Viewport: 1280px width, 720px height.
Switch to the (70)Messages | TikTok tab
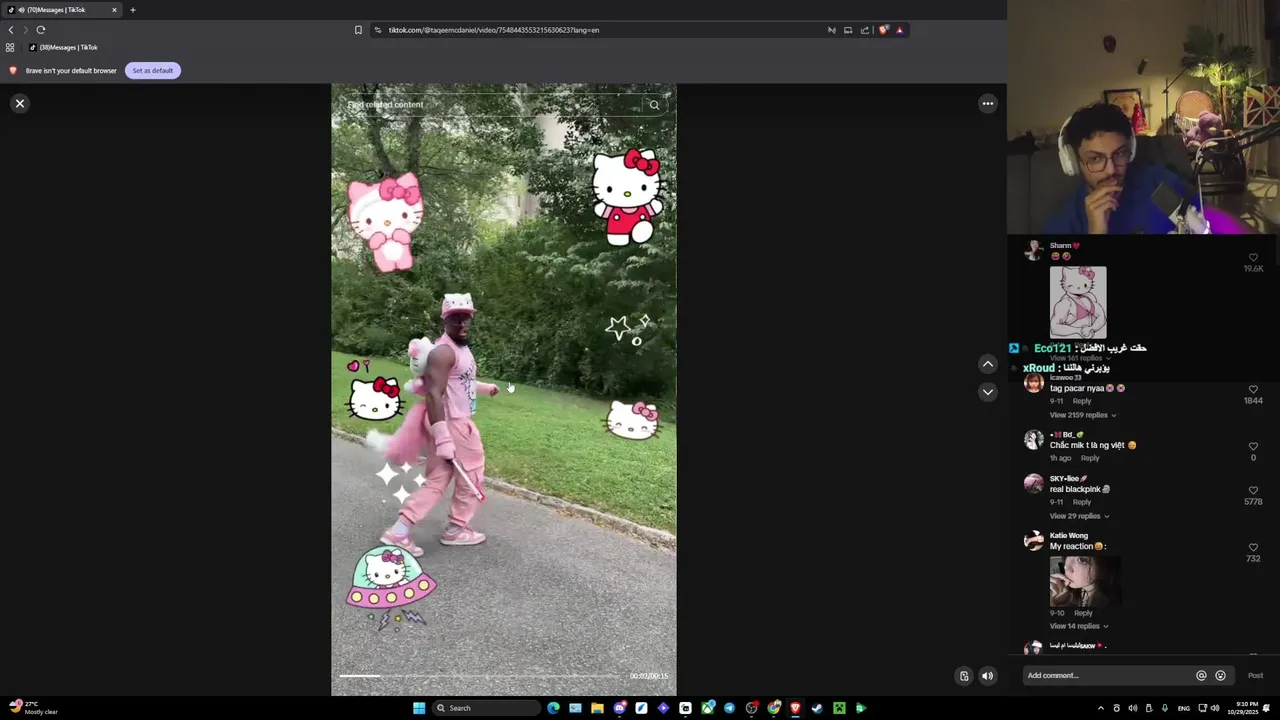pyautogui.click(x=62, y=10)
